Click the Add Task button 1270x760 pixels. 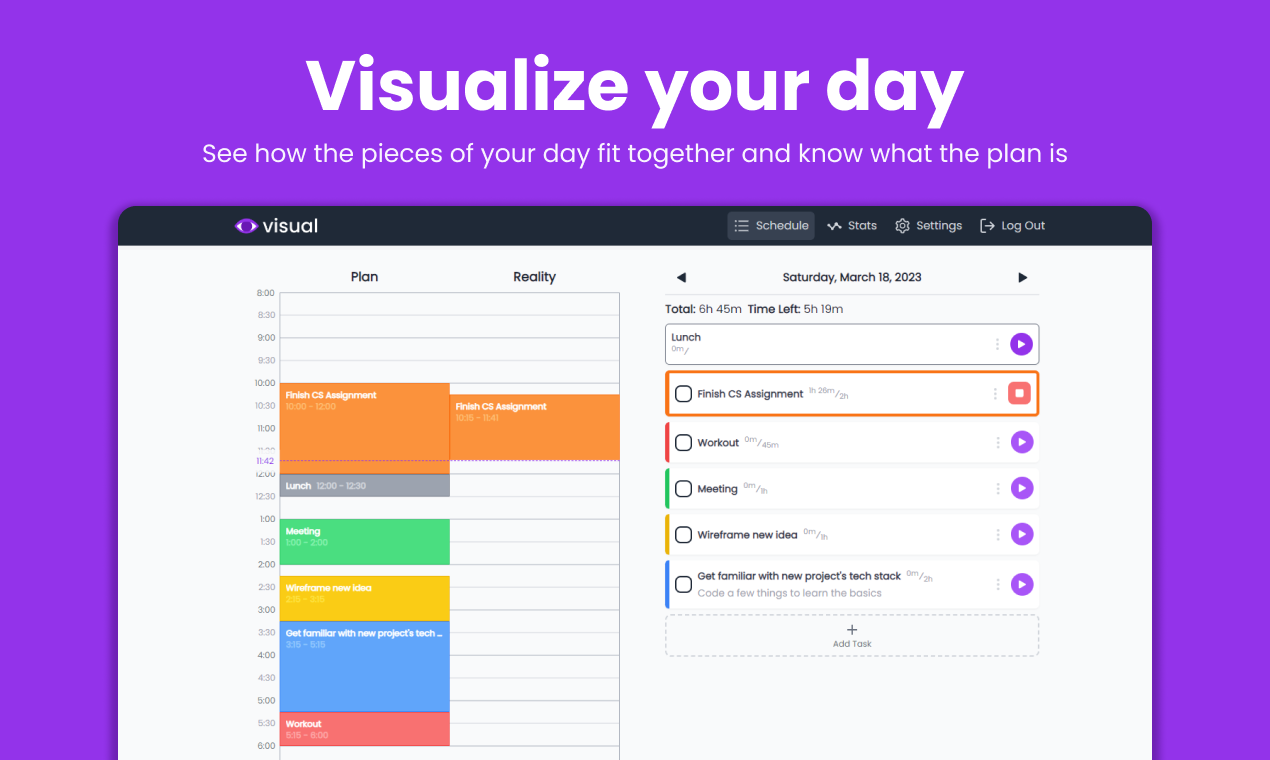click(x=852, y=635)
